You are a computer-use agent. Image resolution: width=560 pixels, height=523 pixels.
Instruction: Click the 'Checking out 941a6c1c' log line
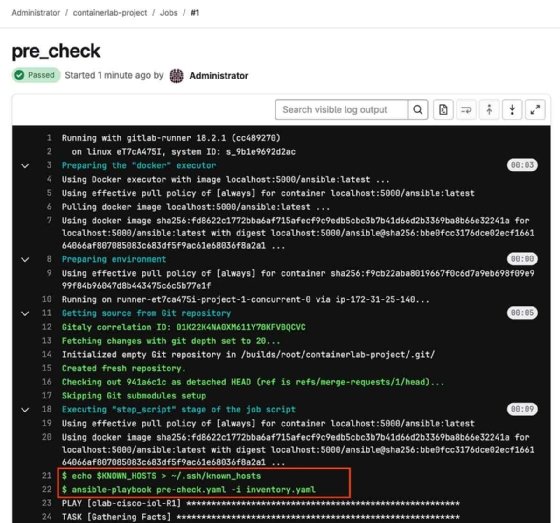coord(253,382)
